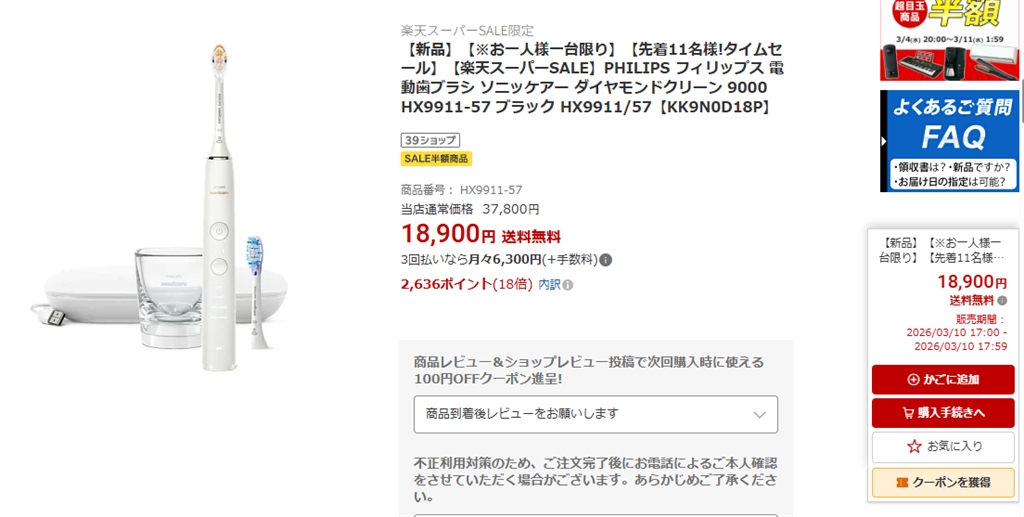Proceed to checkout via 購入手続きへ
Screen dimensions: 1024x517
(x=943, y=413)
